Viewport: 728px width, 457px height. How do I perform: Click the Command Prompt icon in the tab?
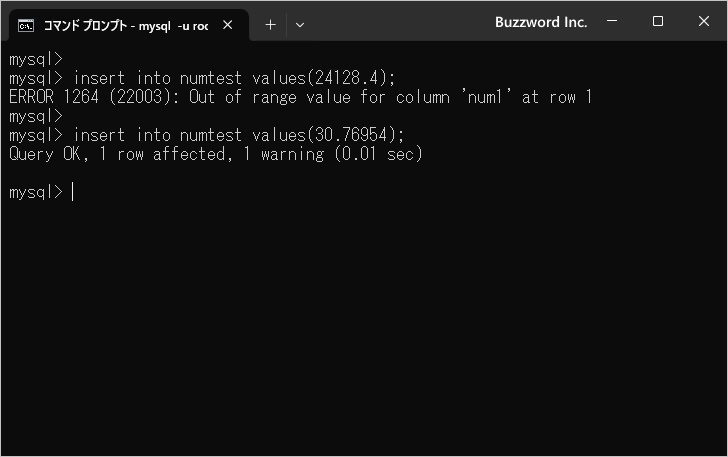pos(26,26)
